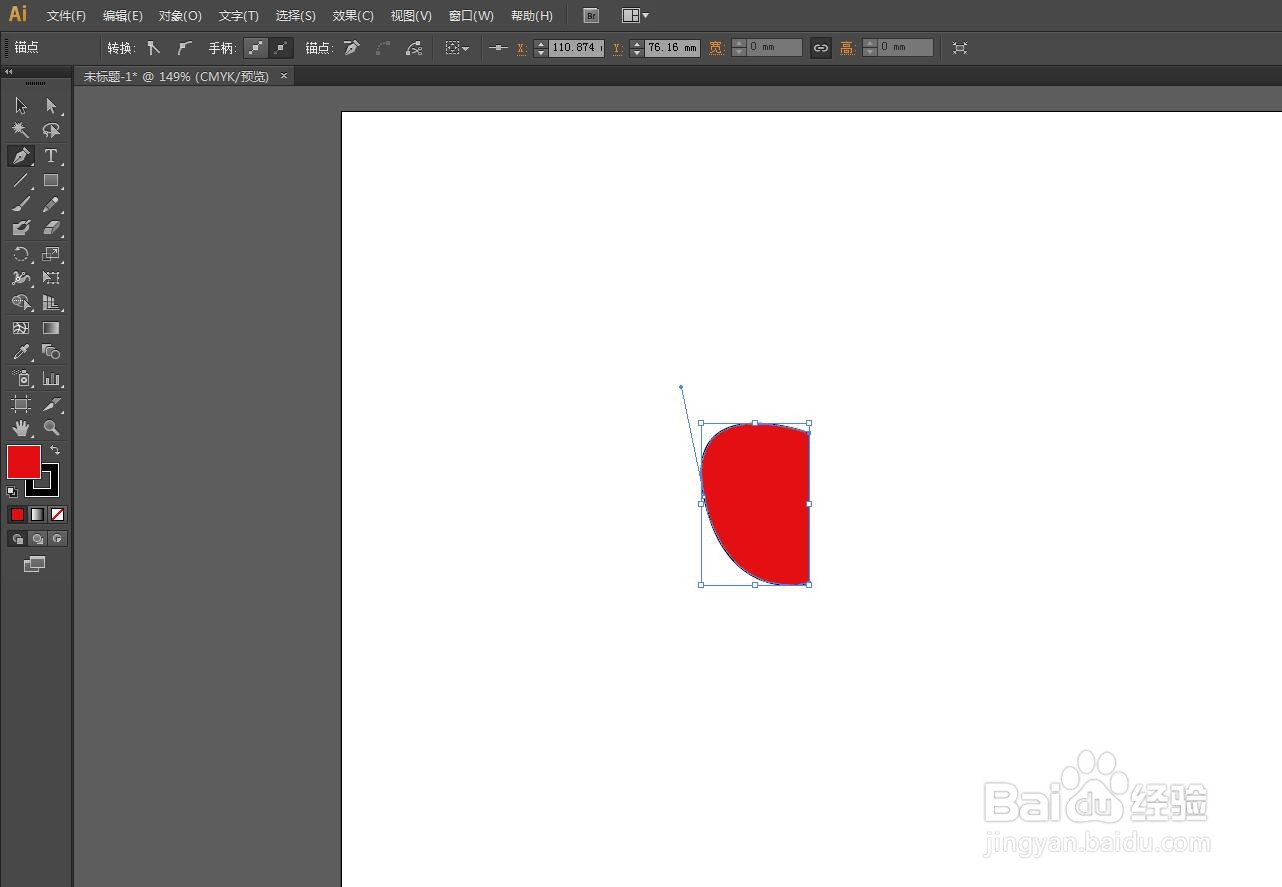Swap fill and stroke colors
Screen dimensions: 1282x887
55,450
